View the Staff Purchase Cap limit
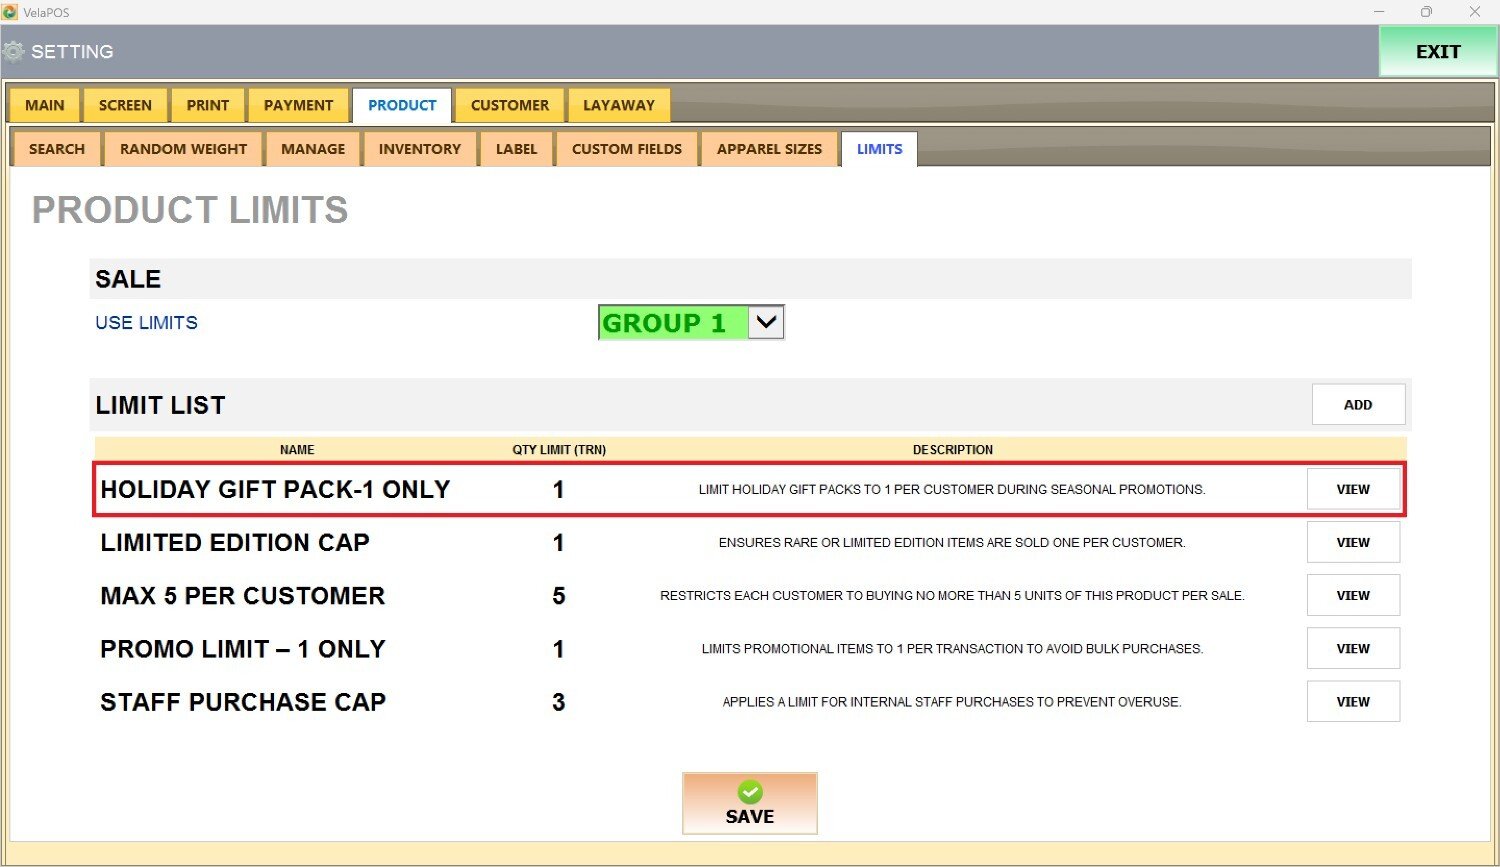The image size is (1500, 867). (x=1352, y=702)
